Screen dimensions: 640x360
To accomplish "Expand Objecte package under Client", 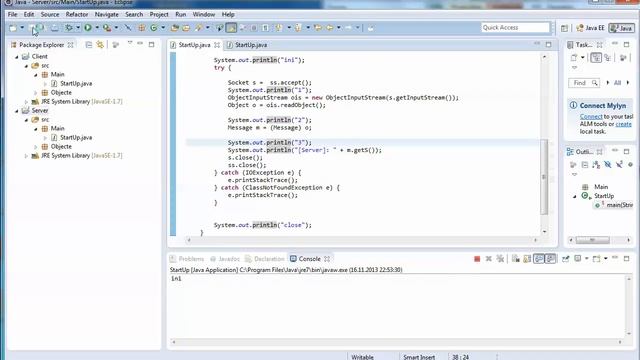I will click(x=36, y=93).
